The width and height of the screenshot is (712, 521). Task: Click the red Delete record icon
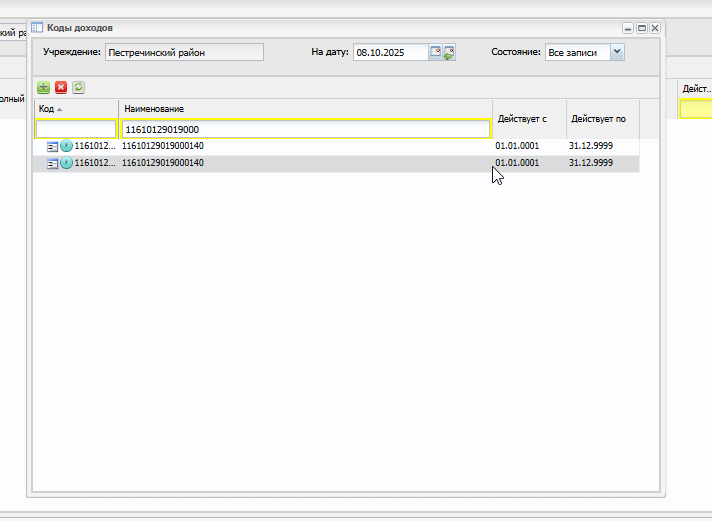pos(61,87)
